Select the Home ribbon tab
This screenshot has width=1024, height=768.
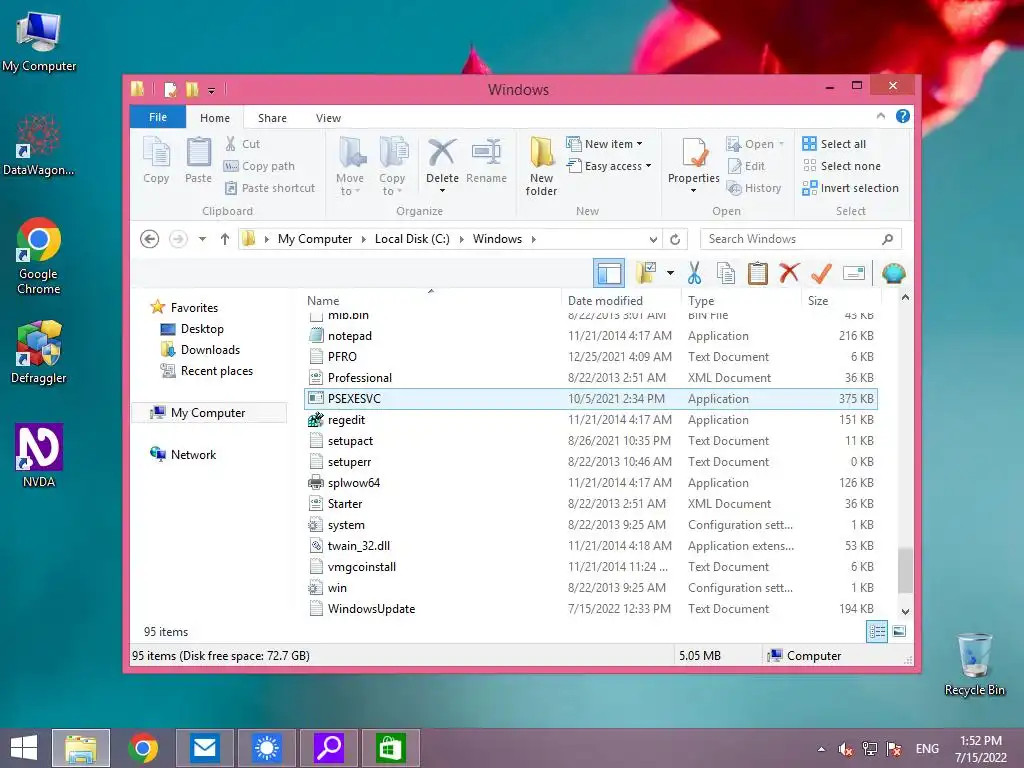pyautogui.click(x=215, y=118)
